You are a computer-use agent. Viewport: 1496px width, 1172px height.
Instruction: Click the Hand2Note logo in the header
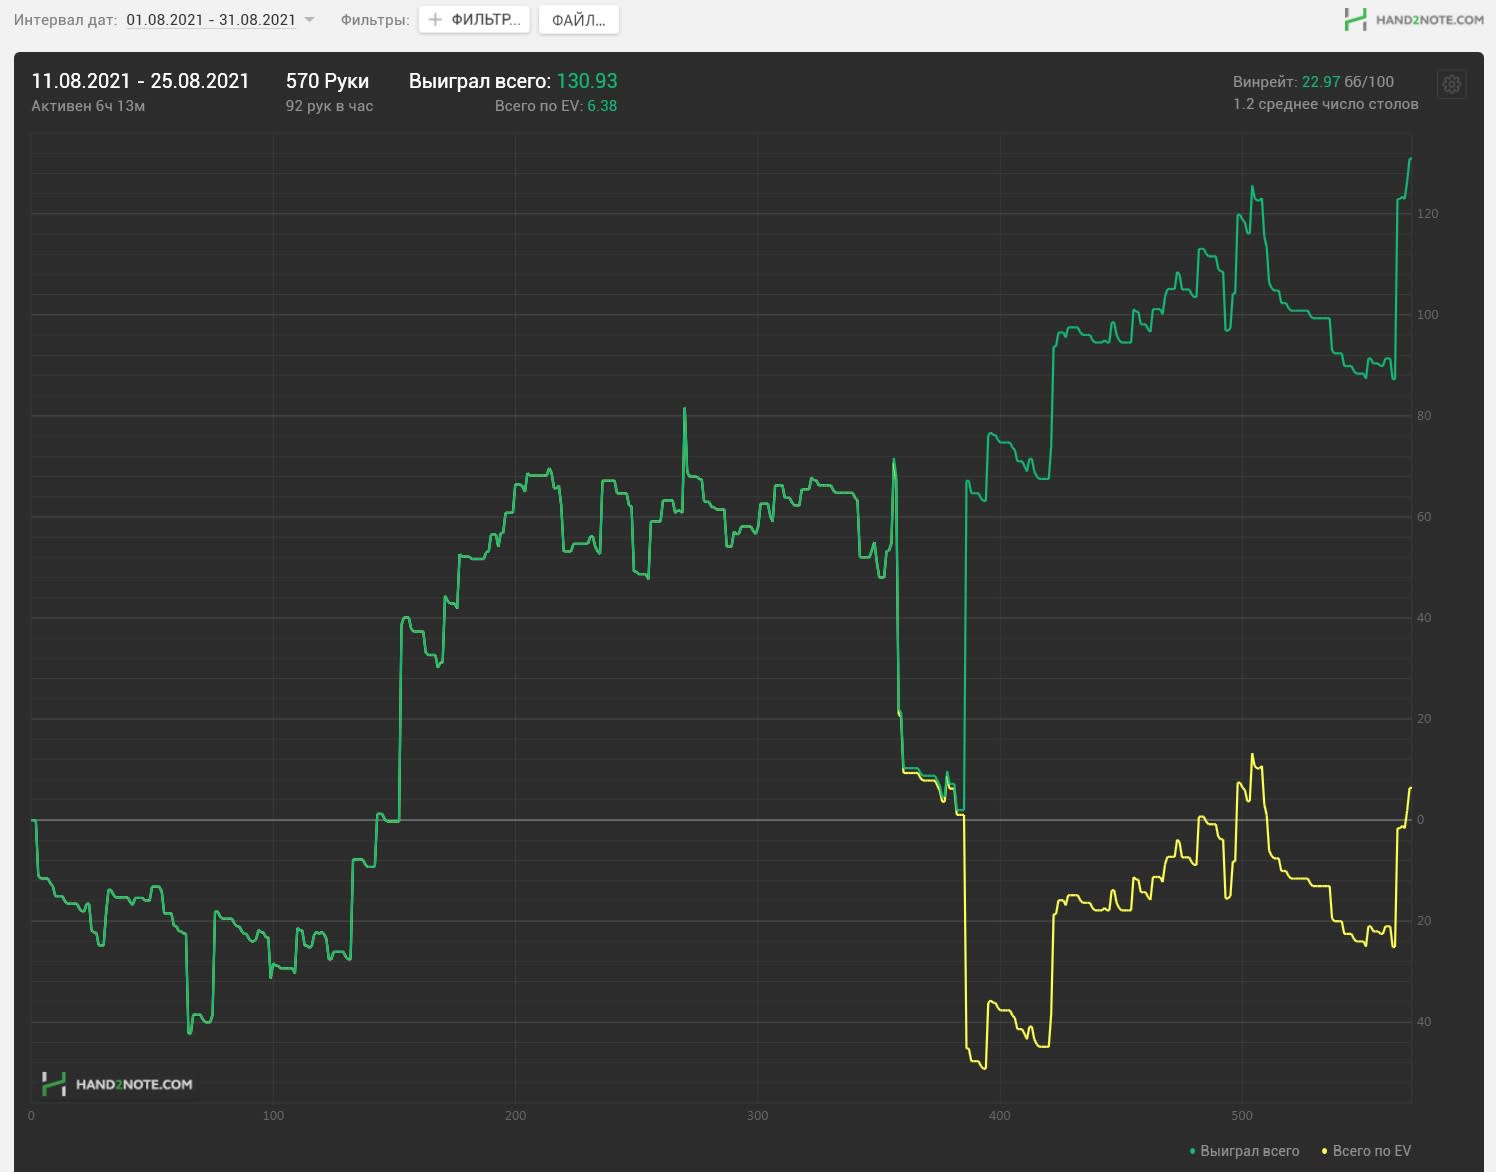click(x=1355, y=19)
